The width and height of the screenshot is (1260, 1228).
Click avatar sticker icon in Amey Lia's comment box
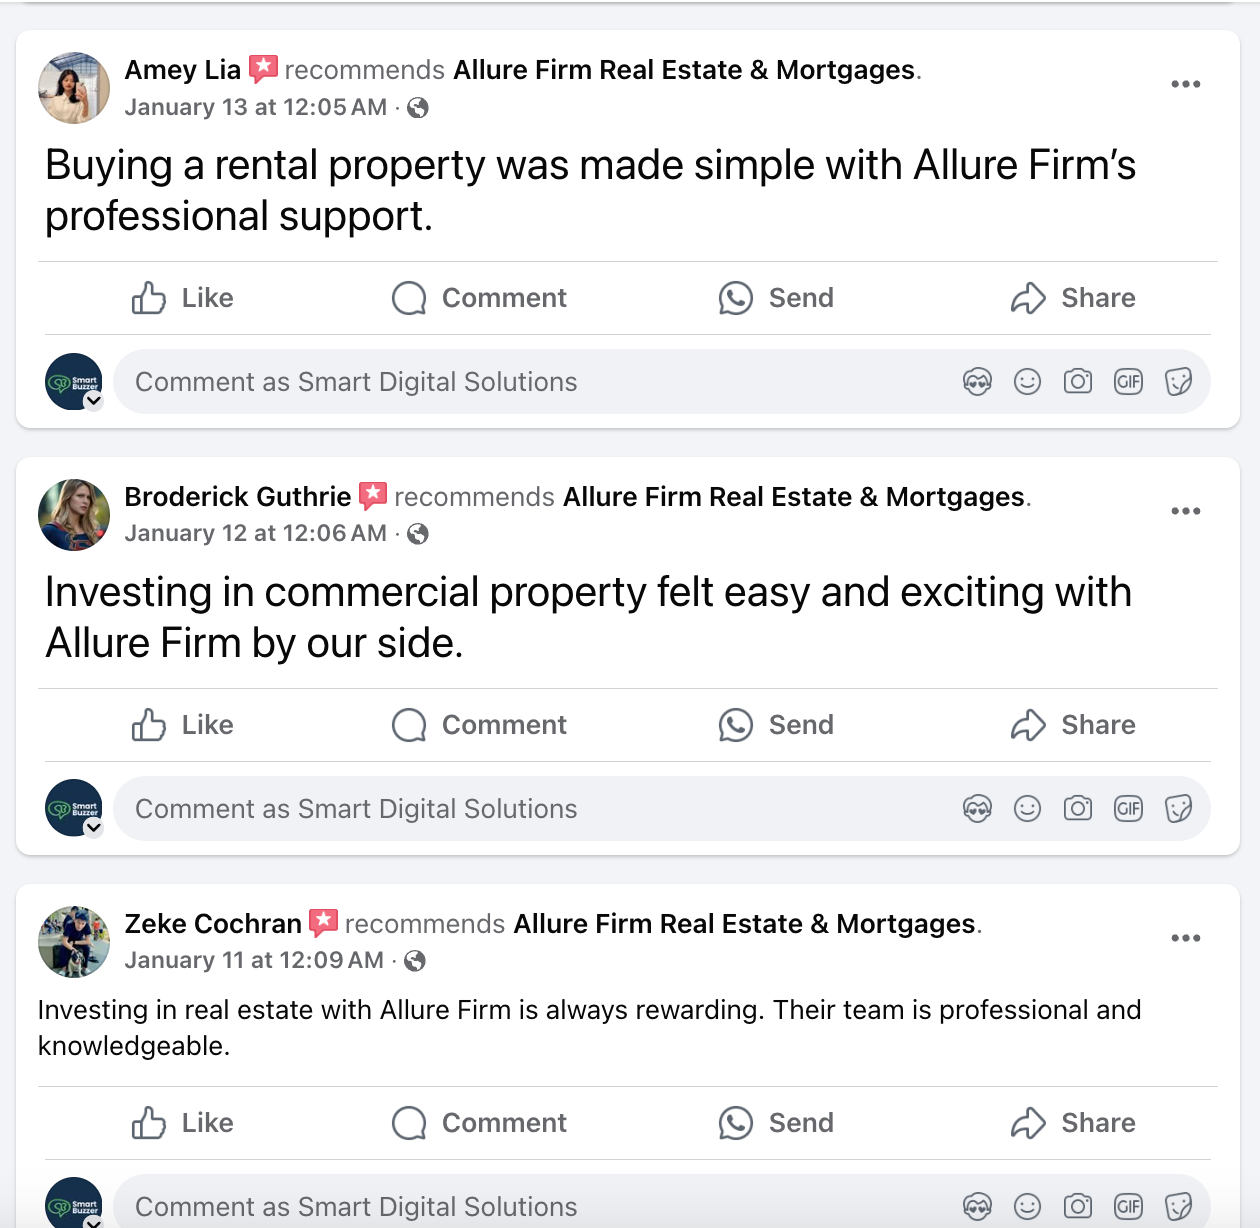(x=977, y=382)
